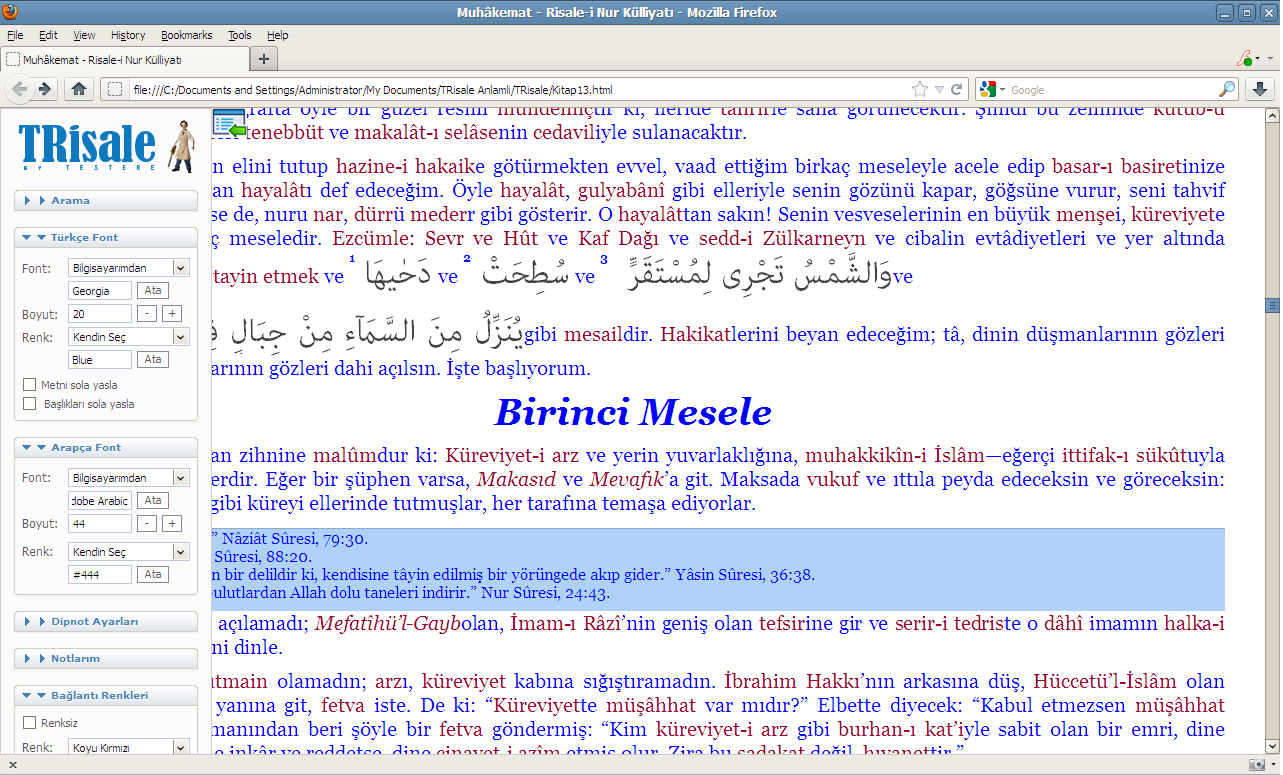The width and height of the screenshot is (1283, 775).
Task: Click the Firefox icon in the title bar
Action: 12,12
